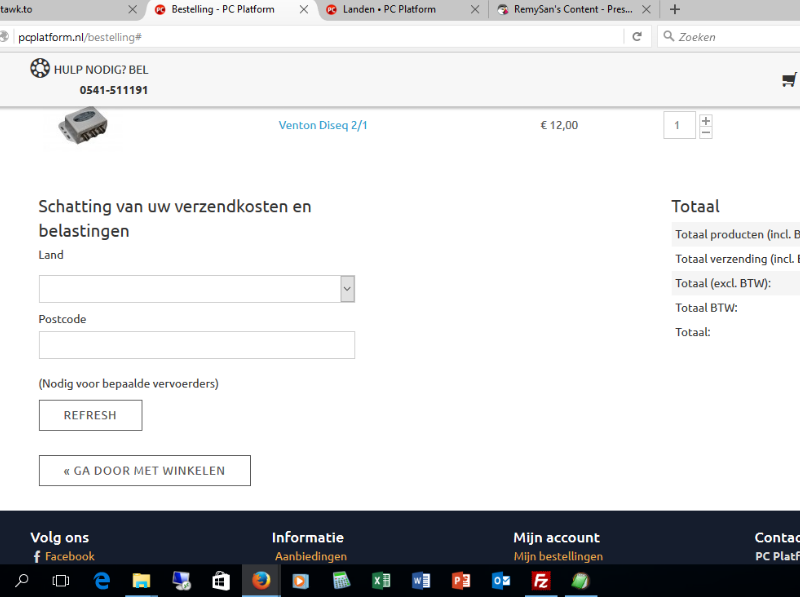Close the Landen • PC Platform tab
Viewport: 800px width, 600px height.
[x=475, y=9]
